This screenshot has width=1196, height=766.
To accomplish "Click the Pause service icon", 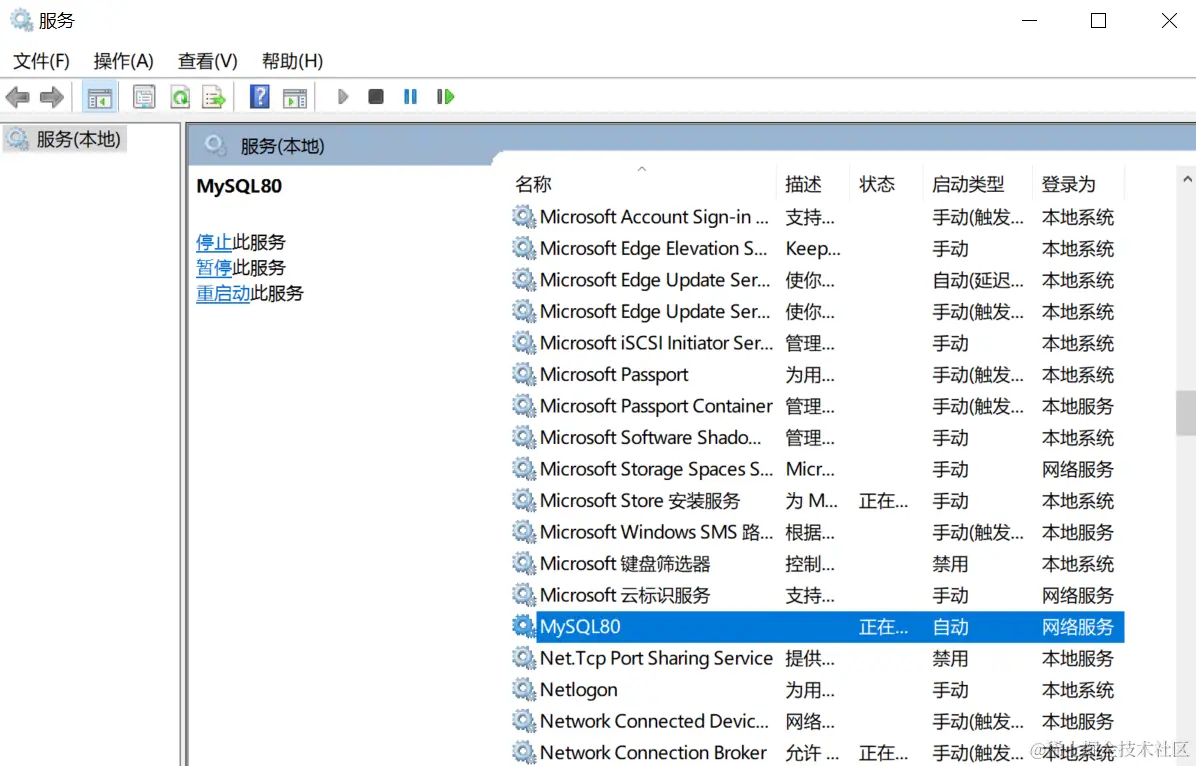I will tap(410, 97).
